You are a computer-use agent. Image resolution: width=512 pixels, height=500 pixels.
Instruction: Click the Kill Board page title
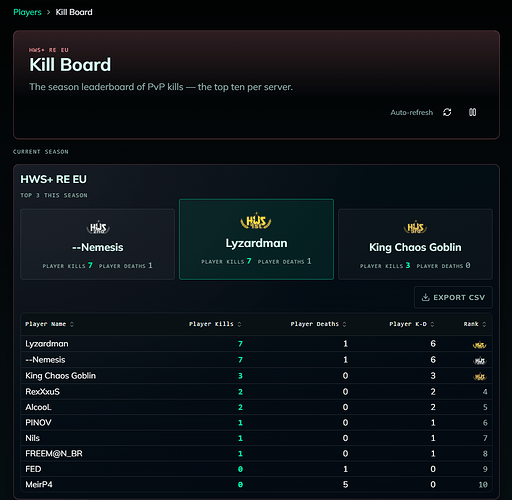(70, 65)
